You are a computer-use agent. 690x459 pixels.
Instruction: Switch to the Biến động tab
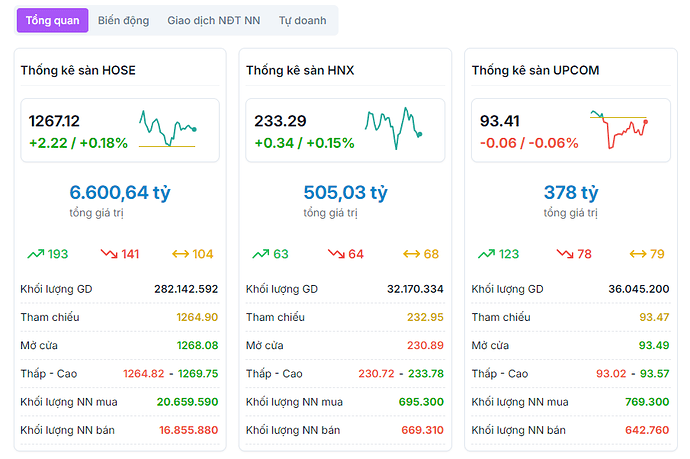123,20
